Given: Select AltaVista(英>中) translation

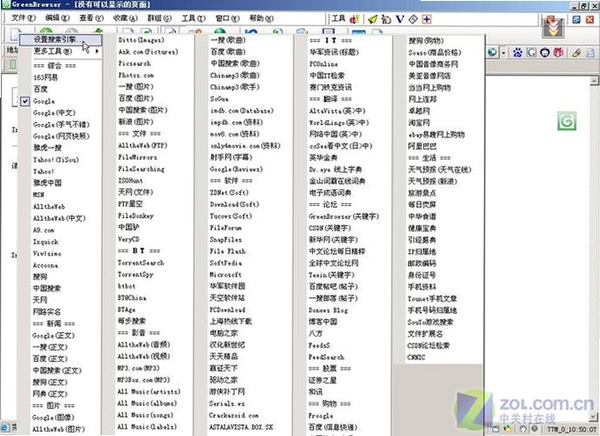Looking at the screenshot, I should (337, 111).
